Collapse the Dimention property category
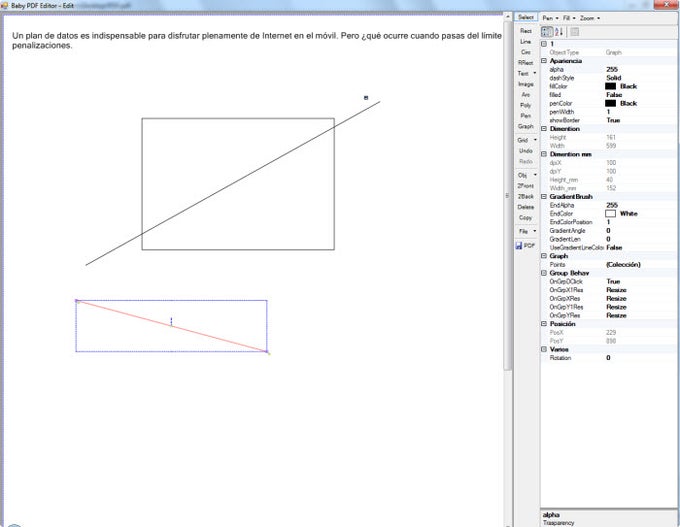 (544, 129)
